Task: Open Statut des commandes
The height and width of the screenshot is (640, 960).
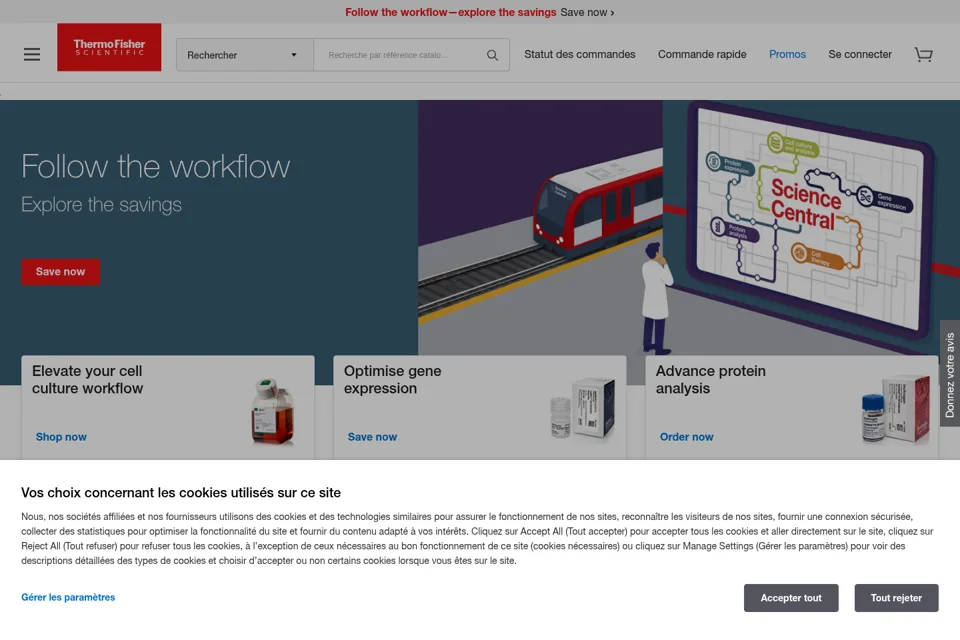Action: coord(580,55)
